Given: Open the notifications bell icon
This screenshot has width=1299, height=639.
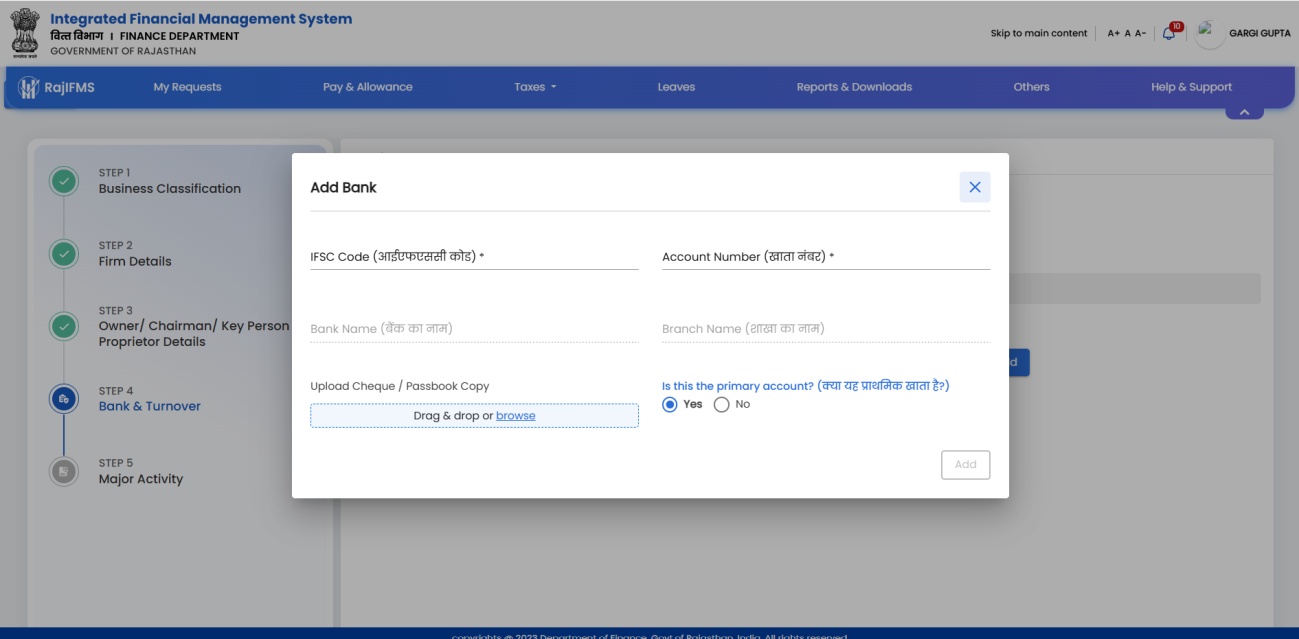Looking at the screenshot, I should pos(1169,33).
